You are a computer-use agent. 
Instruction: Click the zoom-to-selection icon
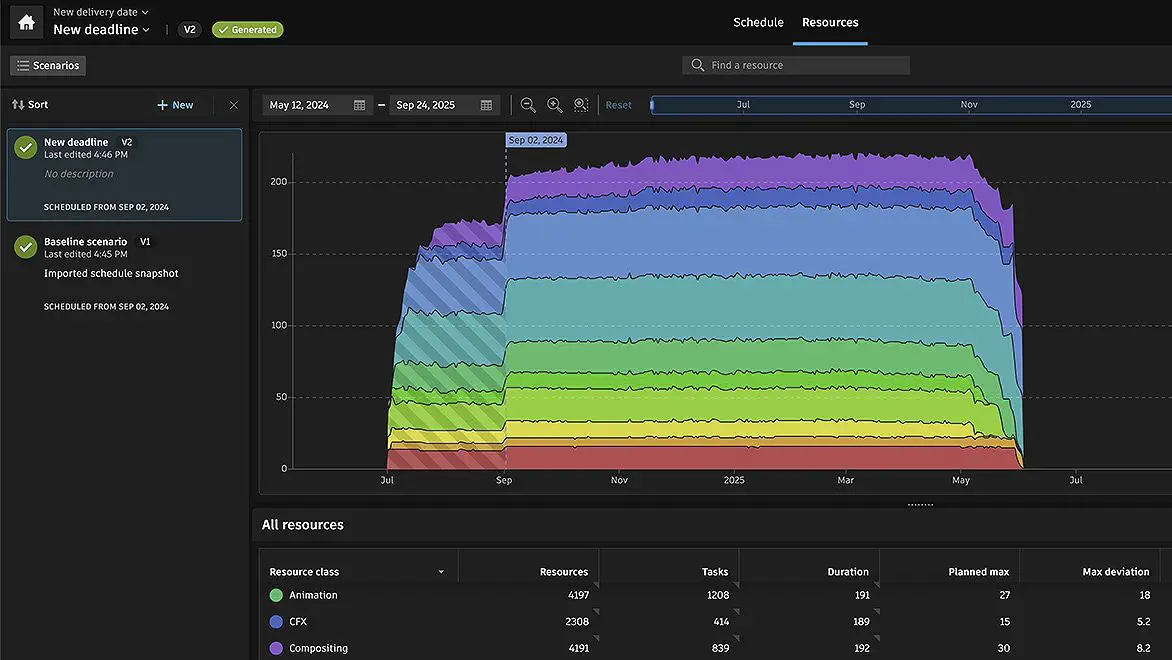click(x=581, y=105)
